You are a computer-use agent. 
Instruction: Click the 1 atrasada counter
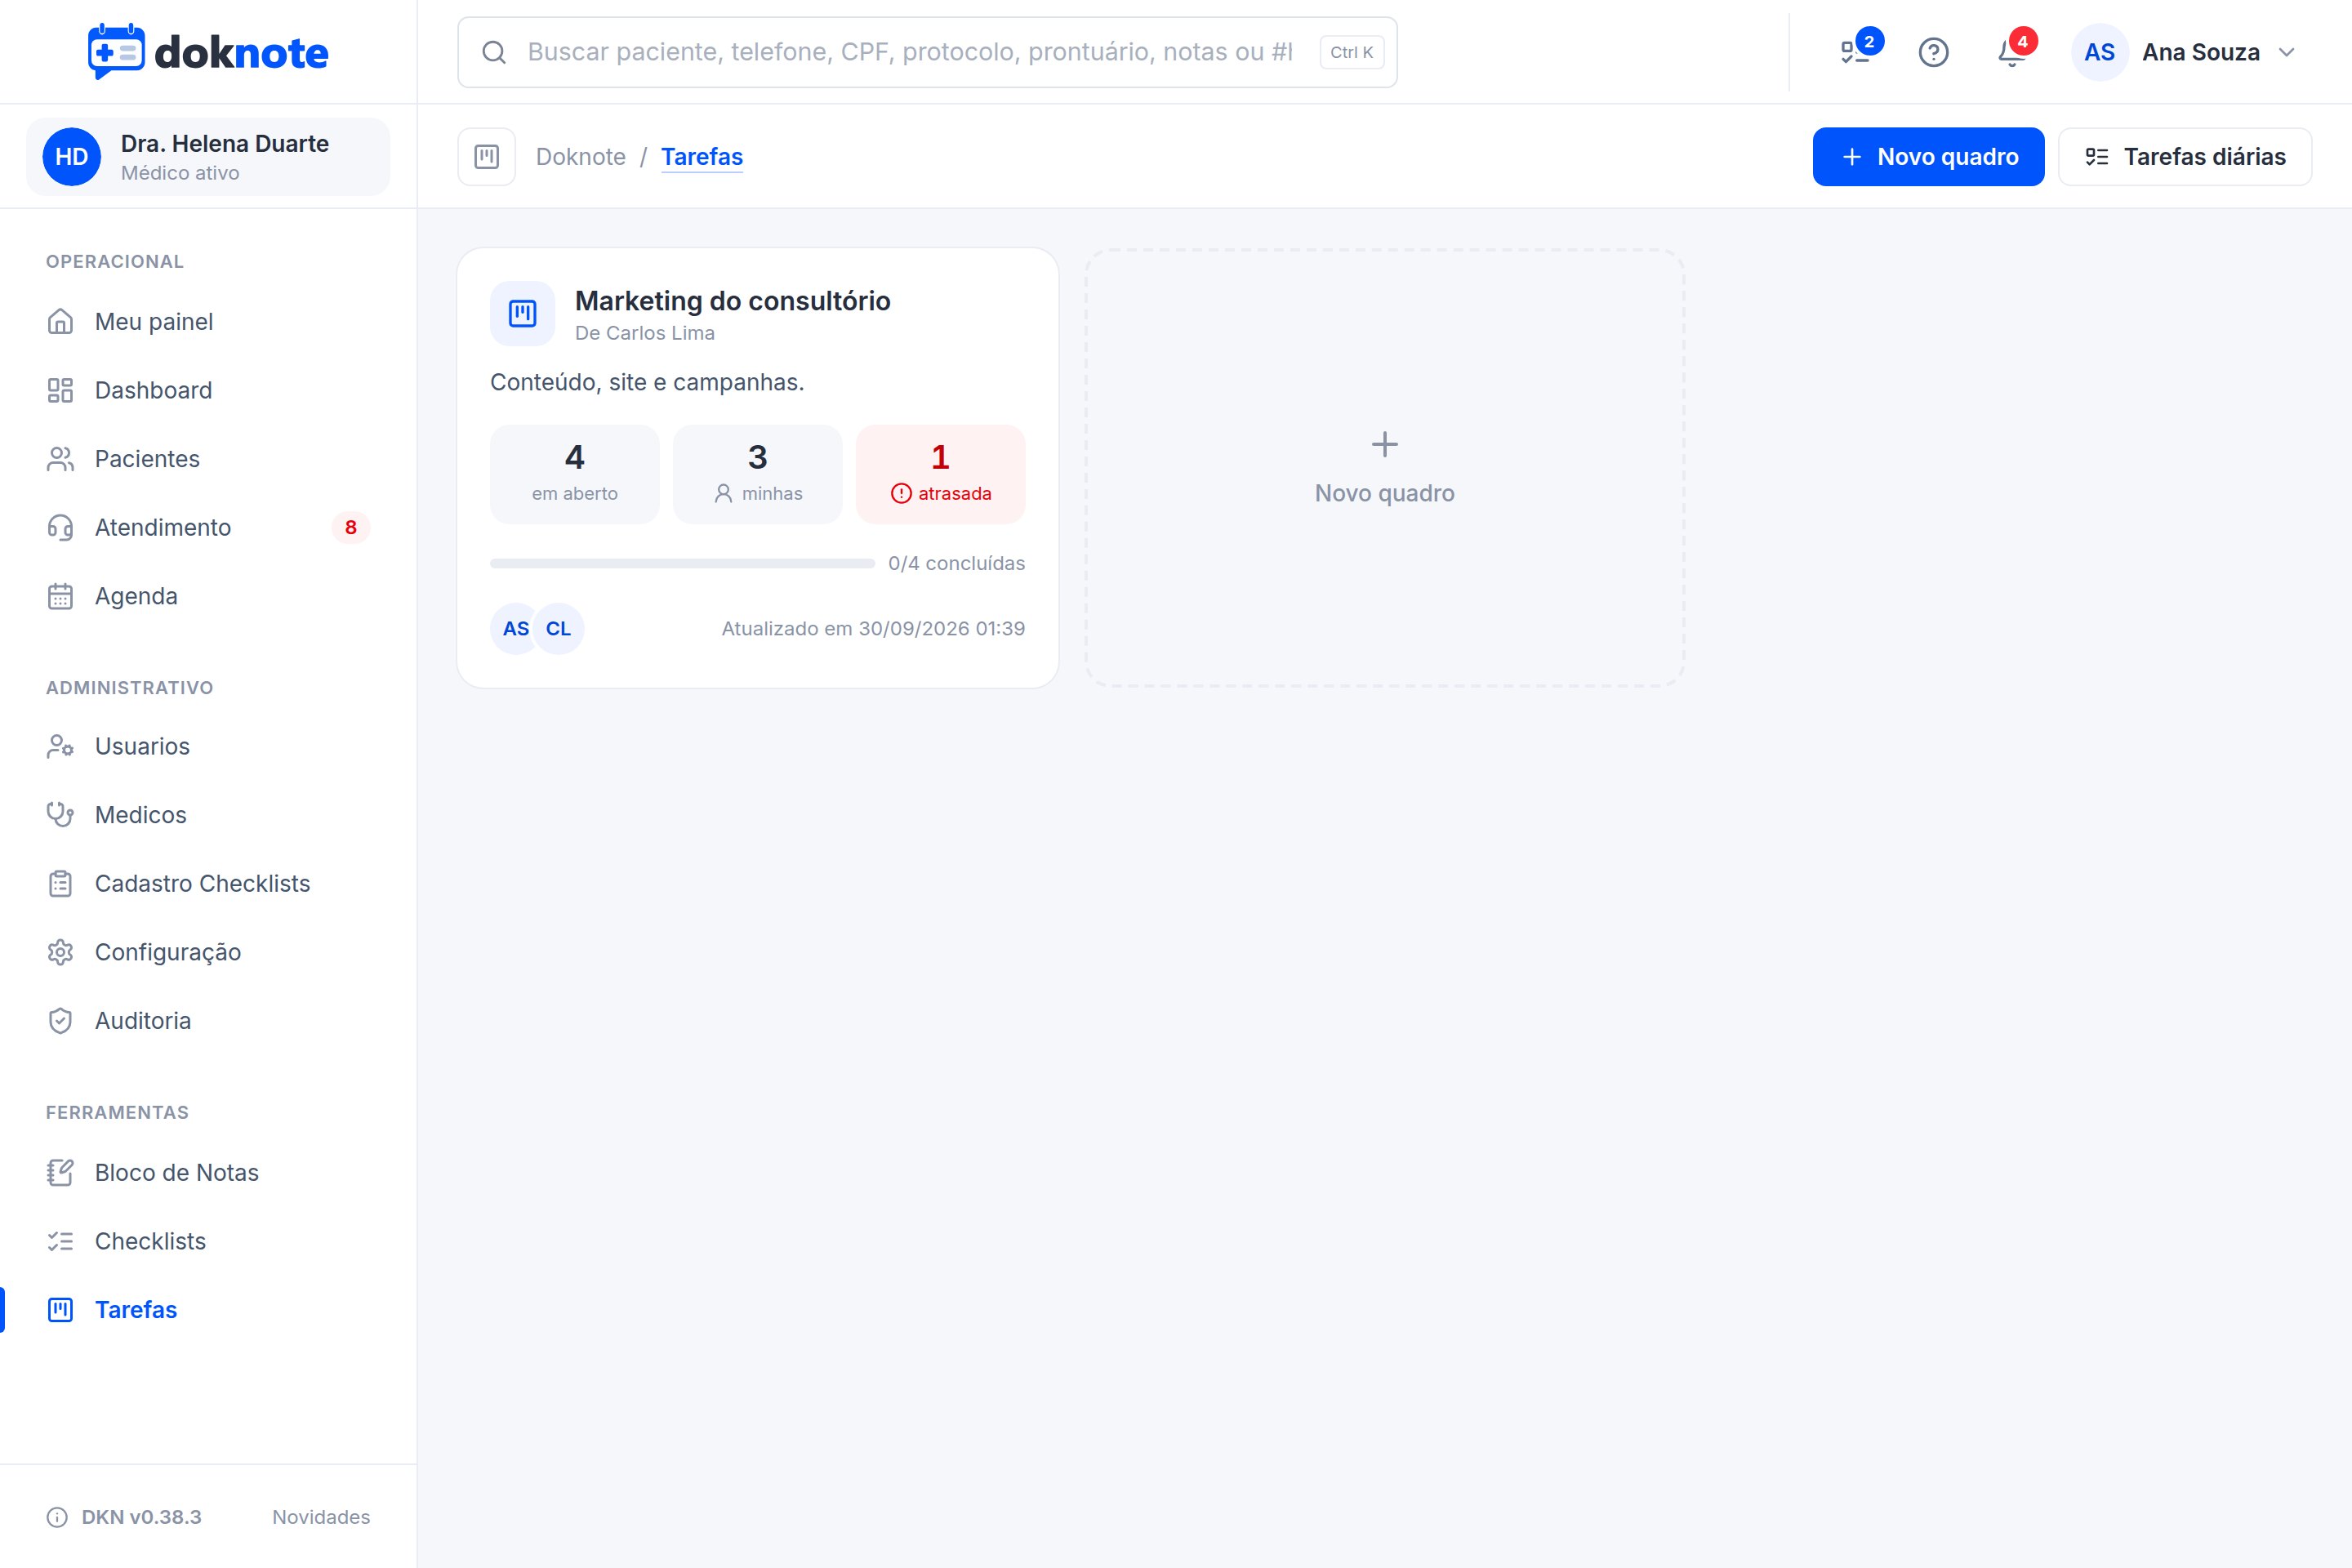941,474
